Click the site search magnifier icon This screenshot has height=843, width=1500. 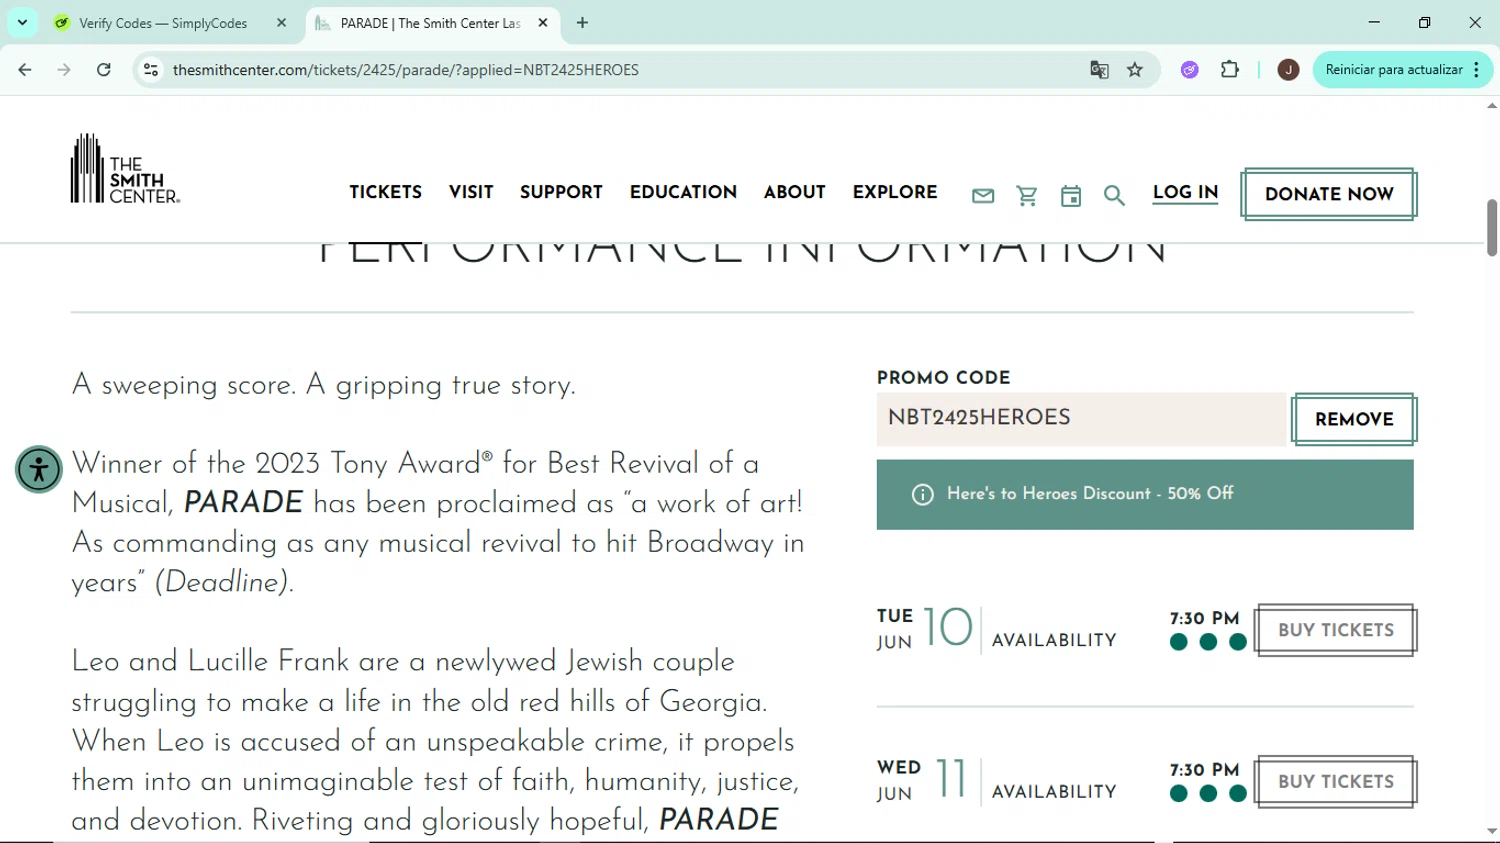coord(1114,196)
